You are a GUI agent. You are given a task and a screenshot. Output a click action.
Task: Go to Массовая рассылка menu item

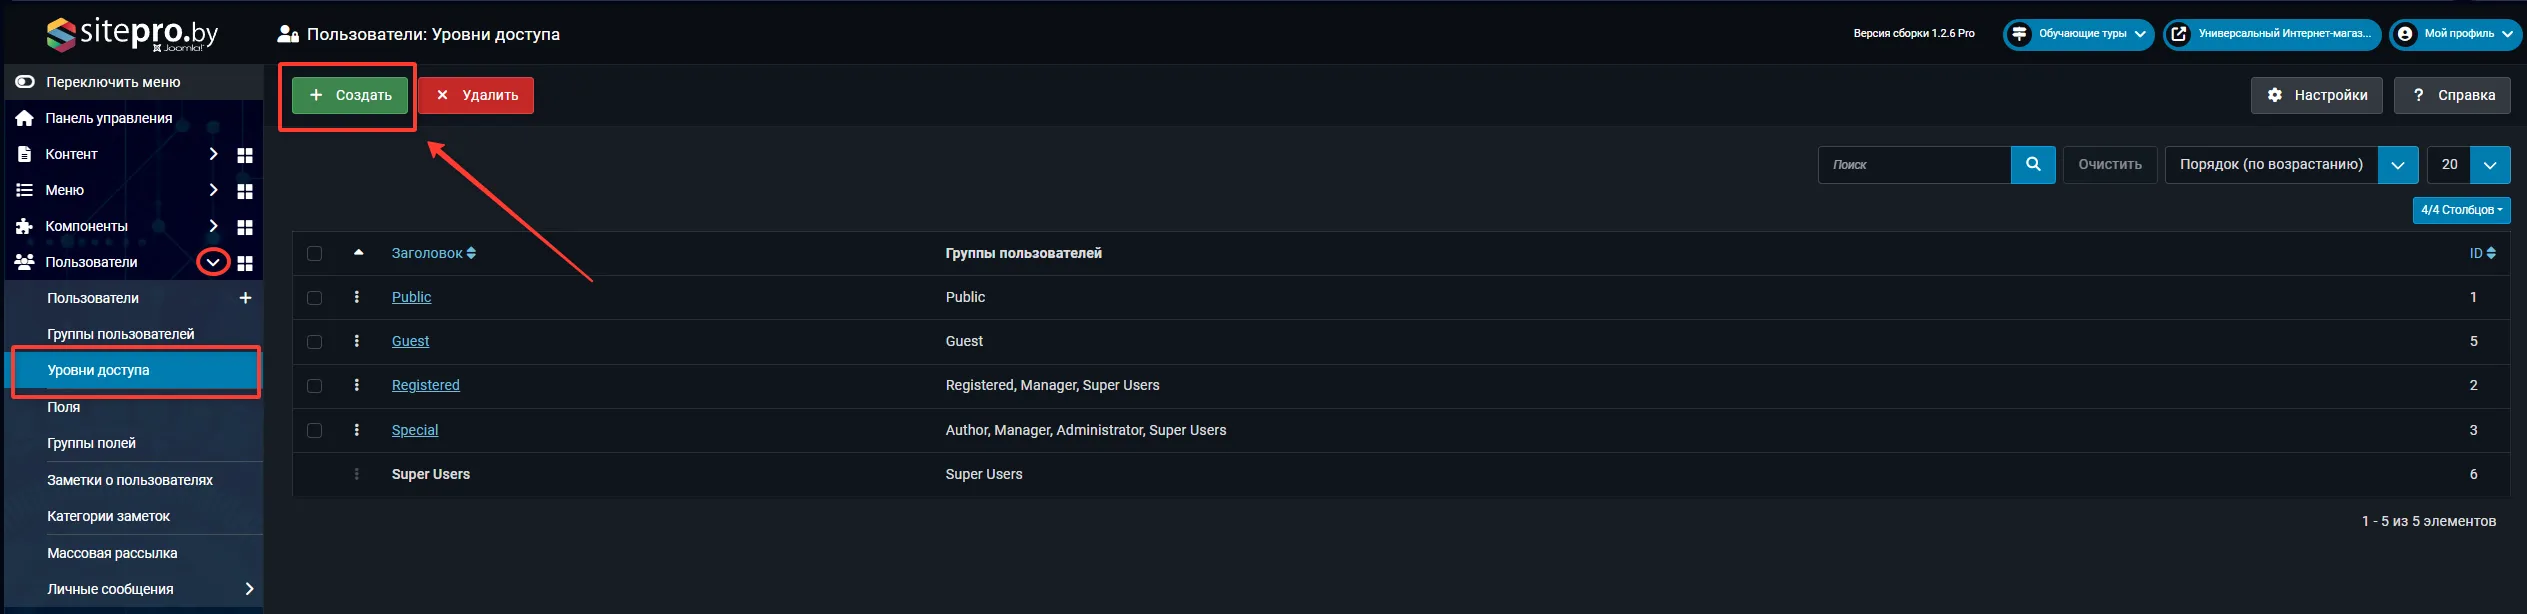click(112, 553)
